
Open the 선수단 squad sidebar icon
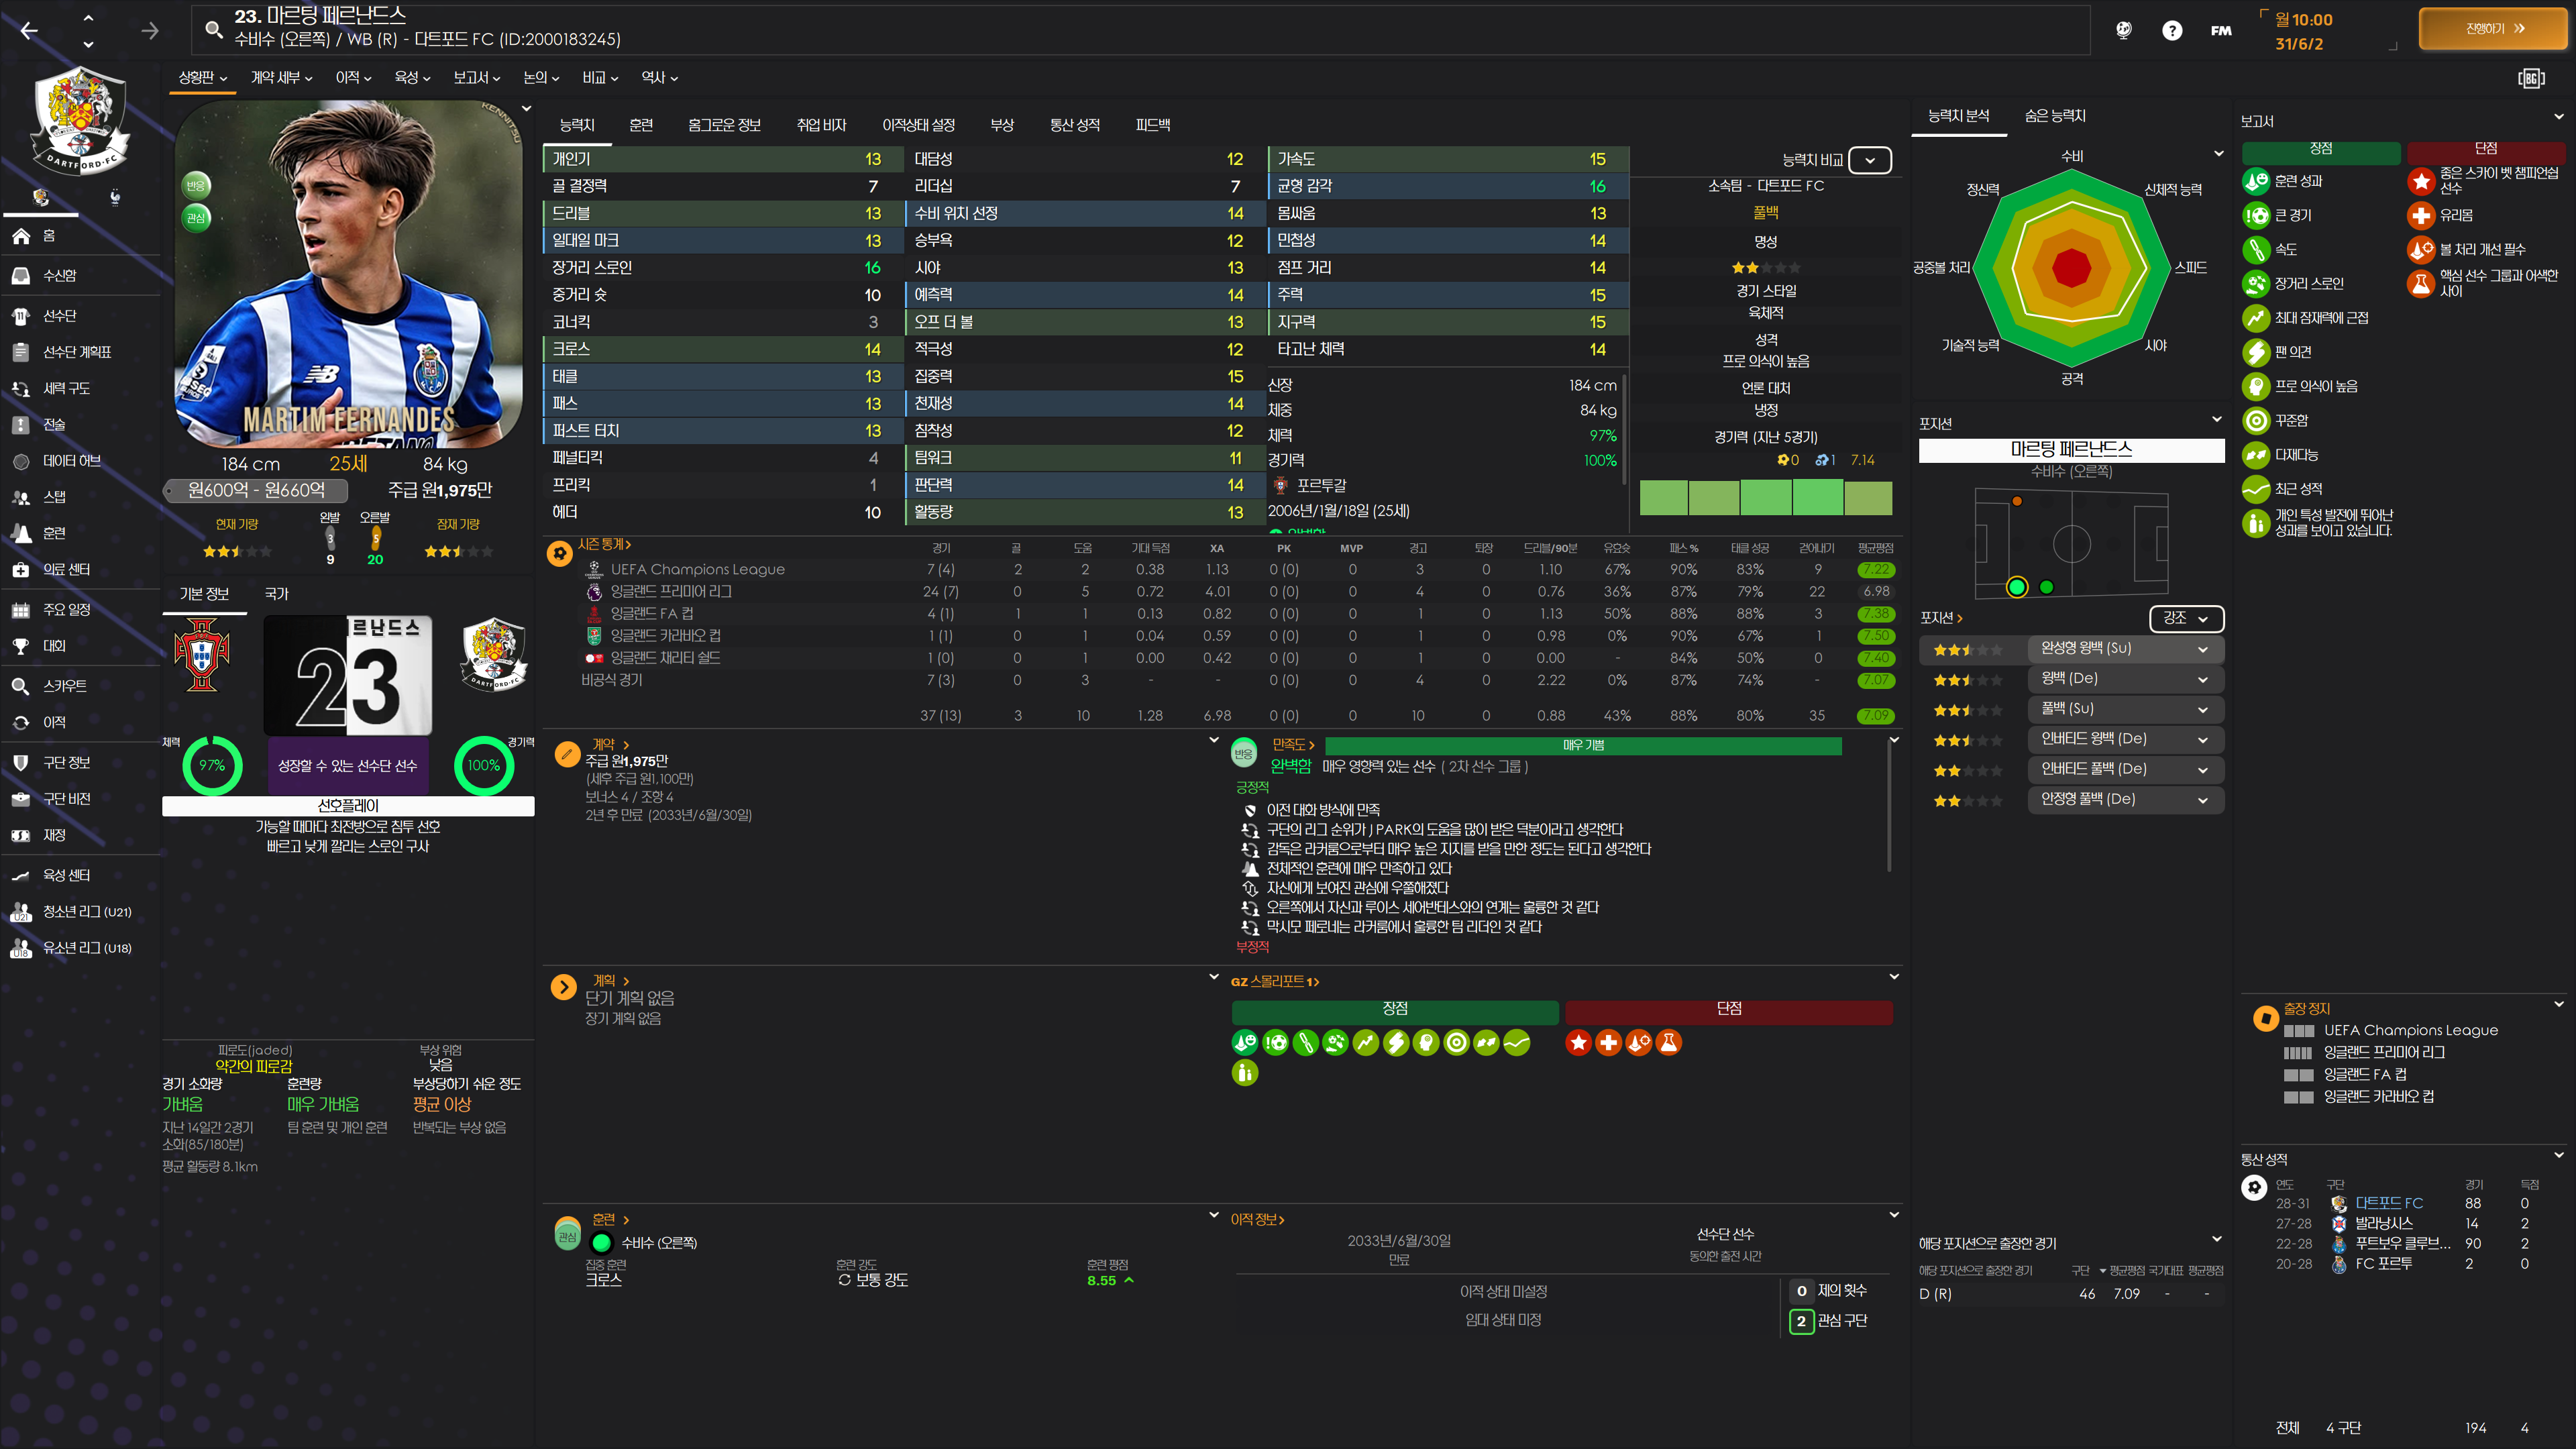pos(21,315)
